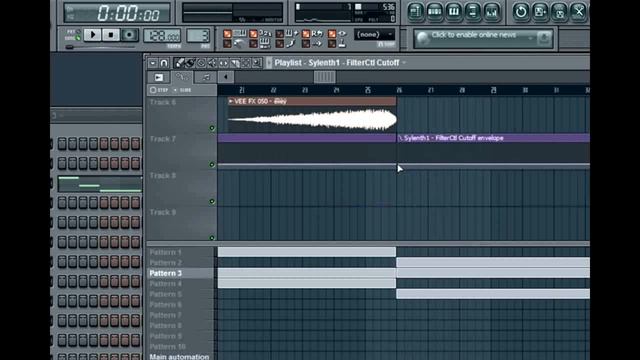Select the VEE FX 050 audio clip waveform
The width and height of the screenshot is (640, 360).
pyautogui.click(x=312, y=120)
